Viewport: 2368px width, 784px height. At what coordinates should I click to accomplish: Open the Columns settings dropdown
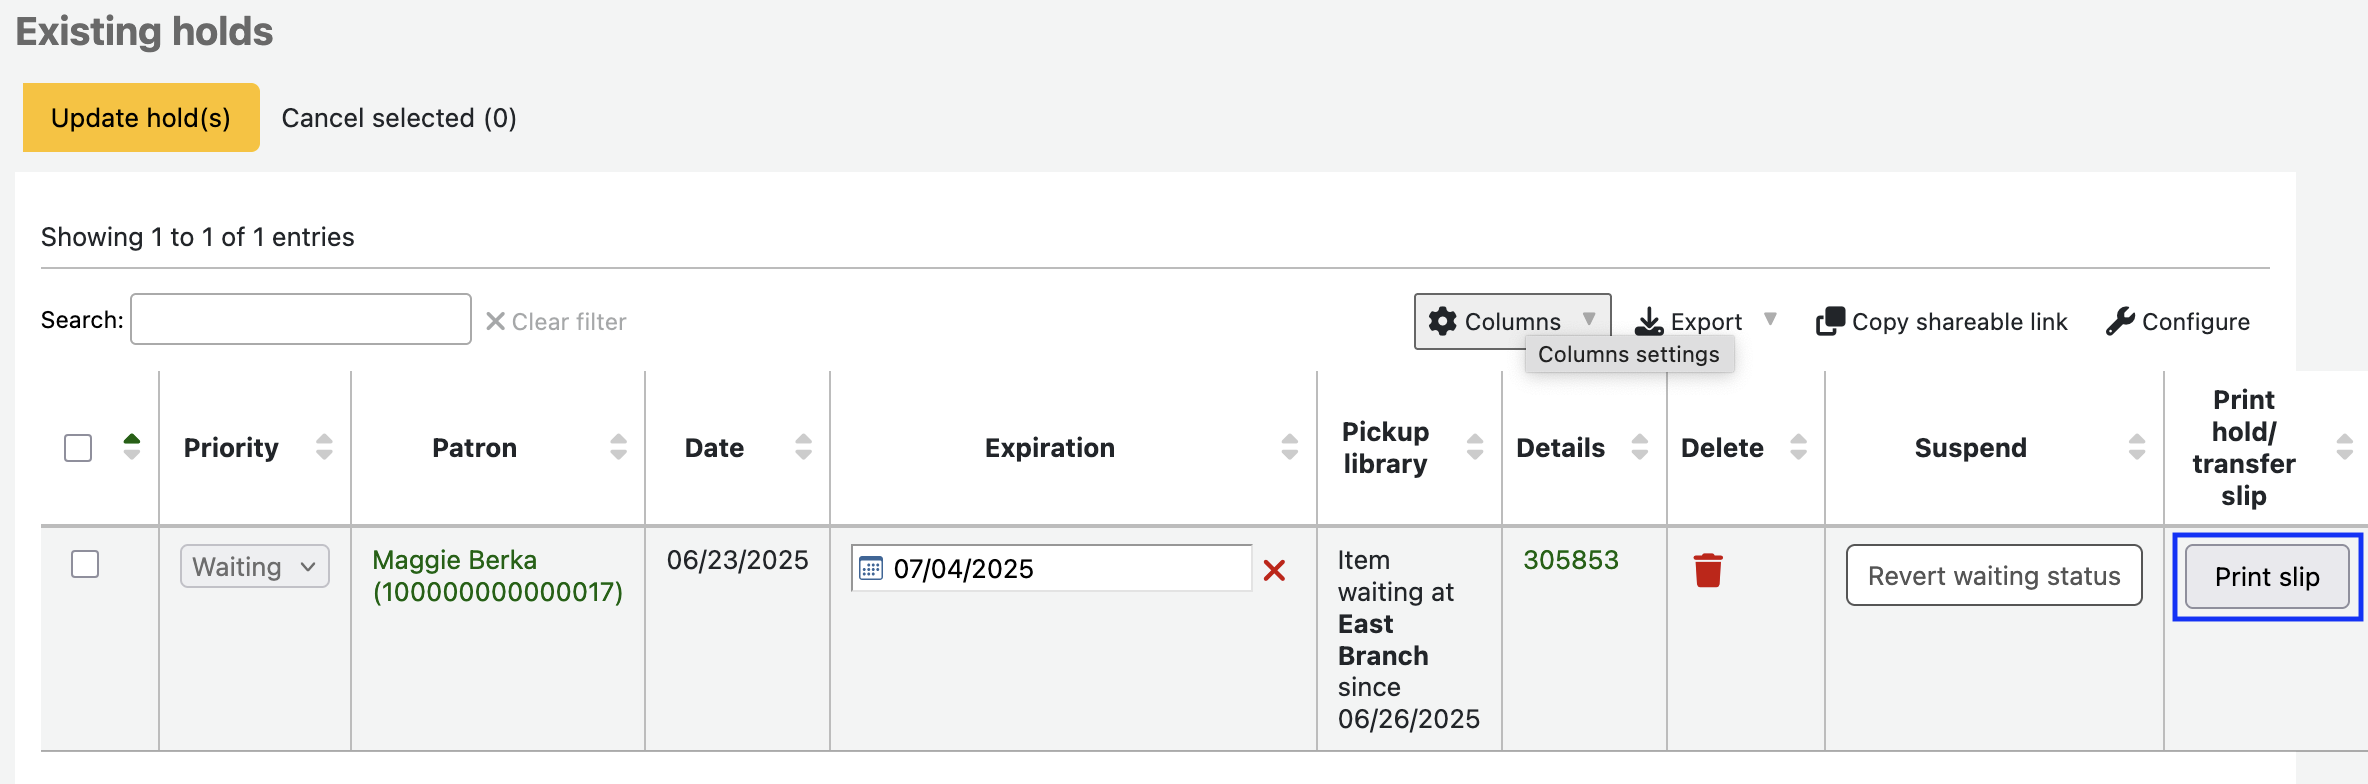(1511, 321)
